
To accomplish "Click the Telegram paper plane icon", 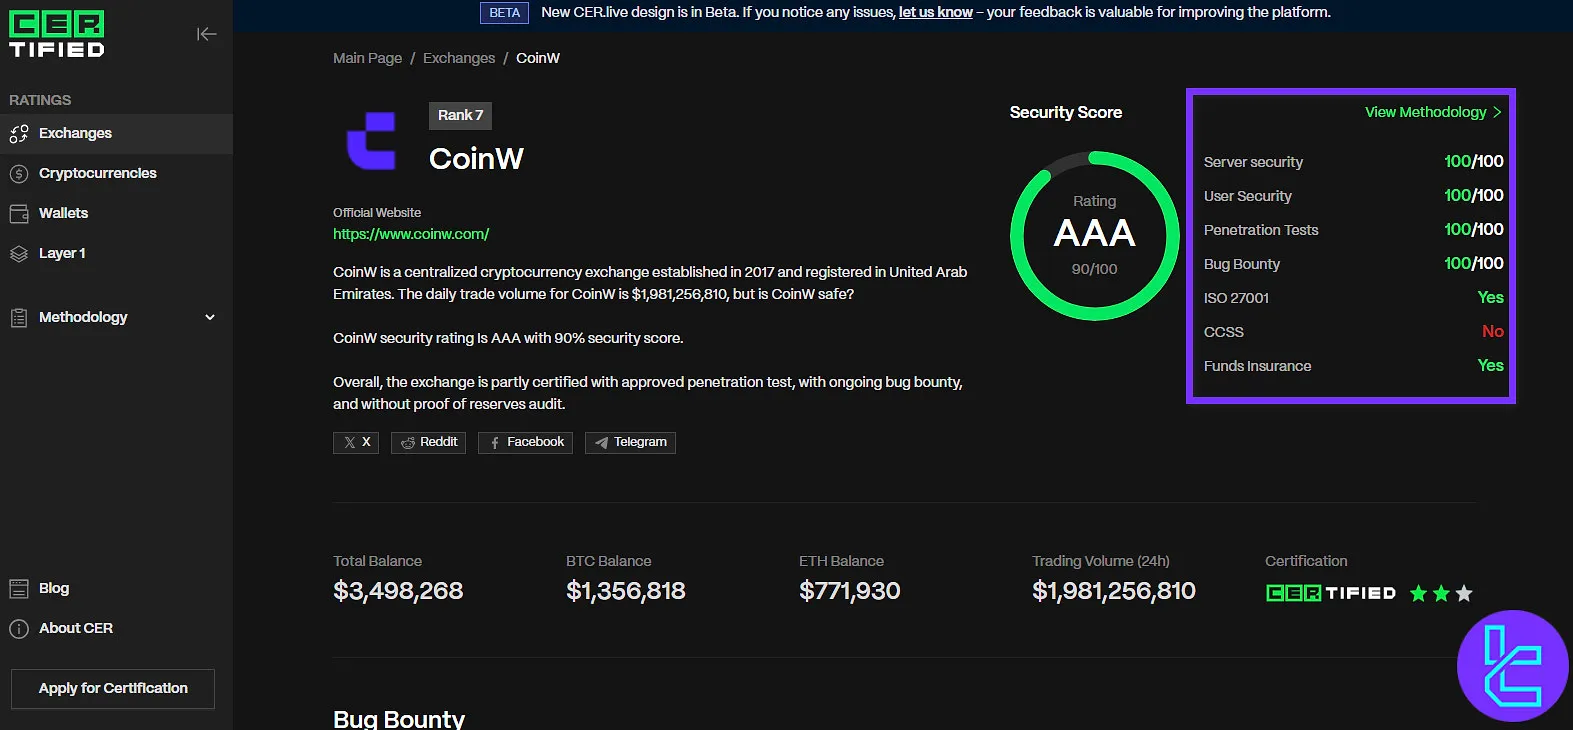I will [601, 442].
